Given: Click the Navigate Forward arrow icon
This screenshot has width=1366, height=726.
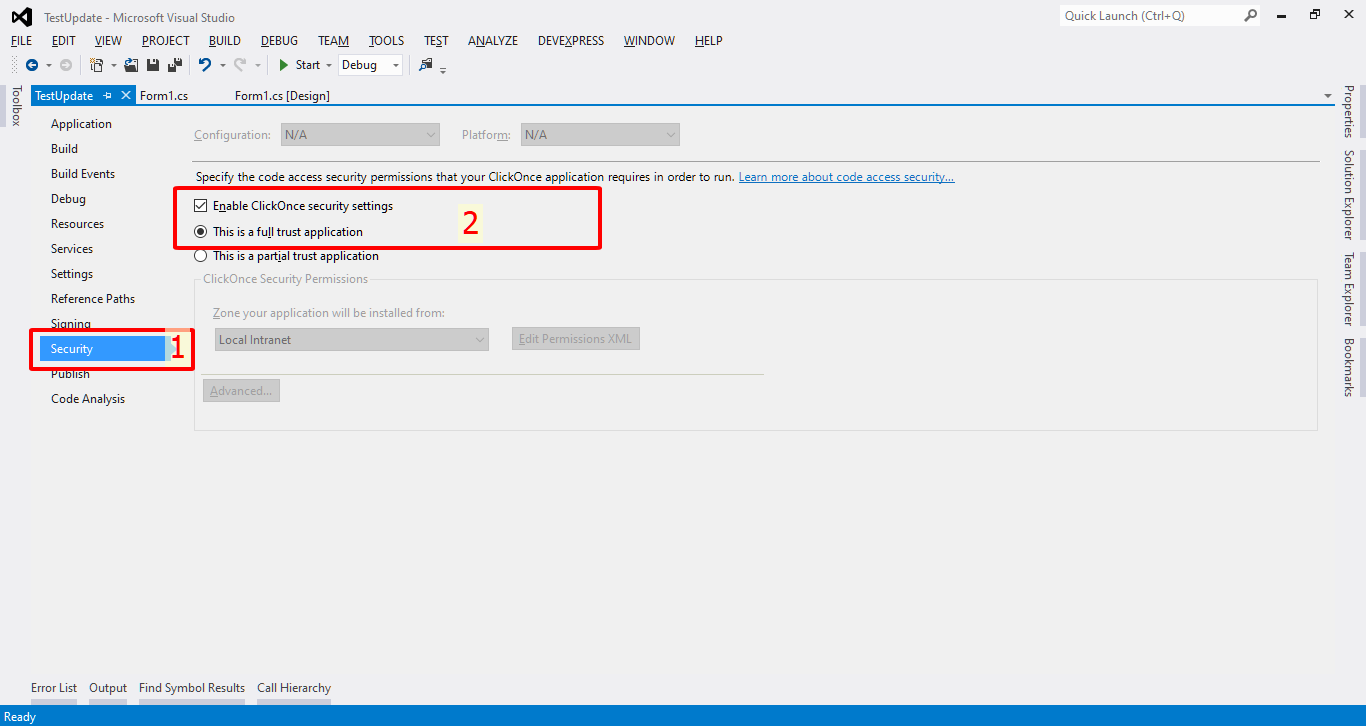Looking at the screenshot, I should pos(66,65).
